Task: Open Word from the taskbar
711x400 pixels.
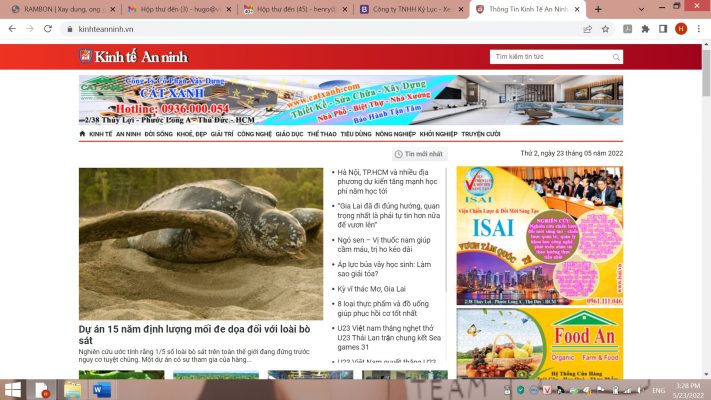Action: coord(101,389)
